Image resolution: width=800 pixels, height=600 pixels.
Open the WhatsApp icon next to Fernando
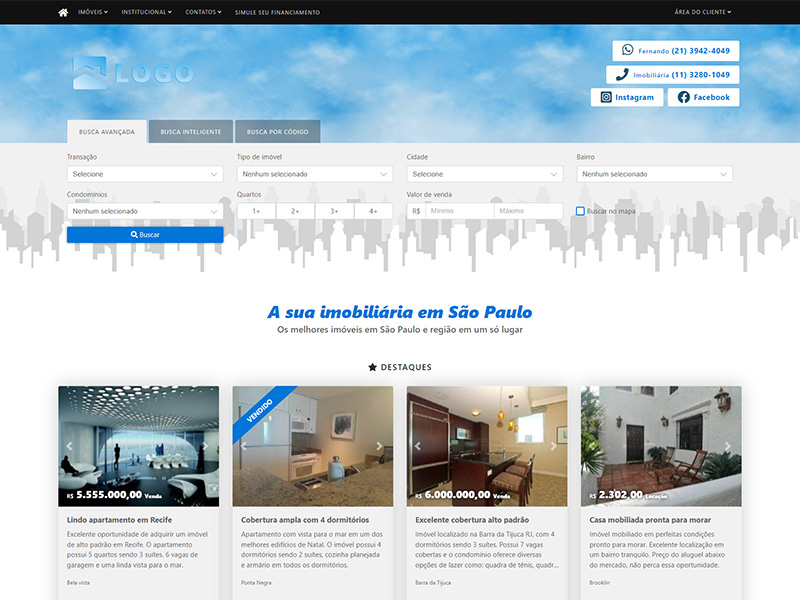pyautogui.click(x=628, y=50)
